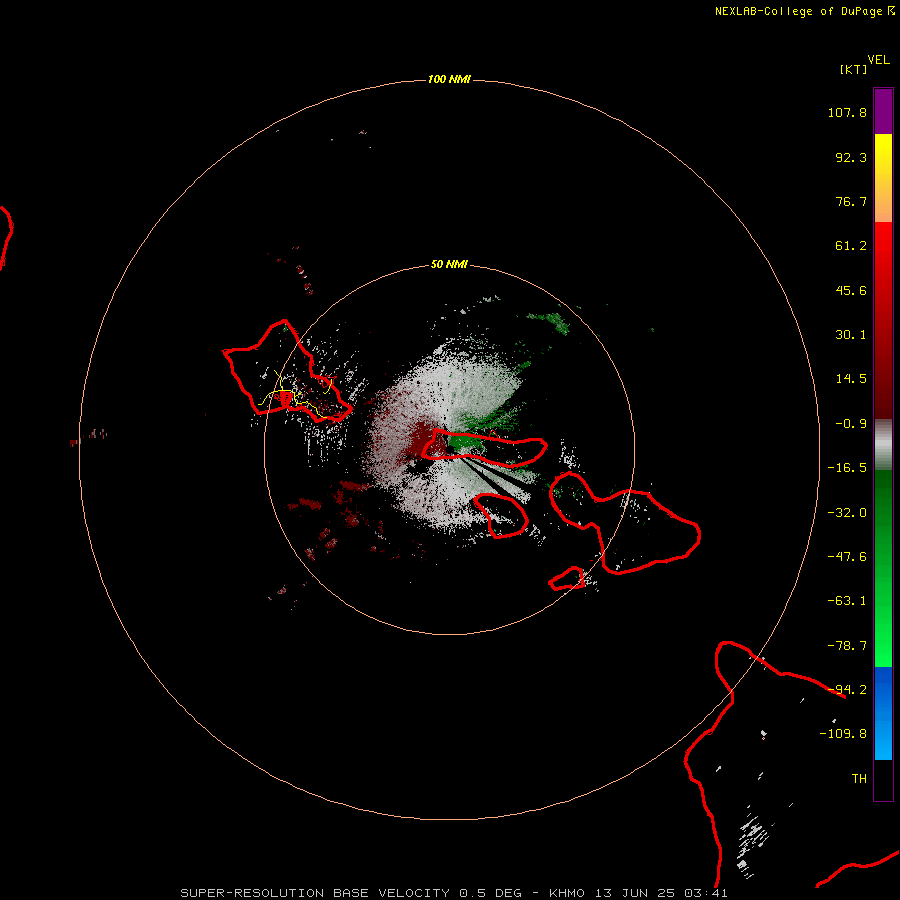The width and height of the screenshot is (900, 900).
Task: Click the [KT] units label
Action: tap(853, 69)
